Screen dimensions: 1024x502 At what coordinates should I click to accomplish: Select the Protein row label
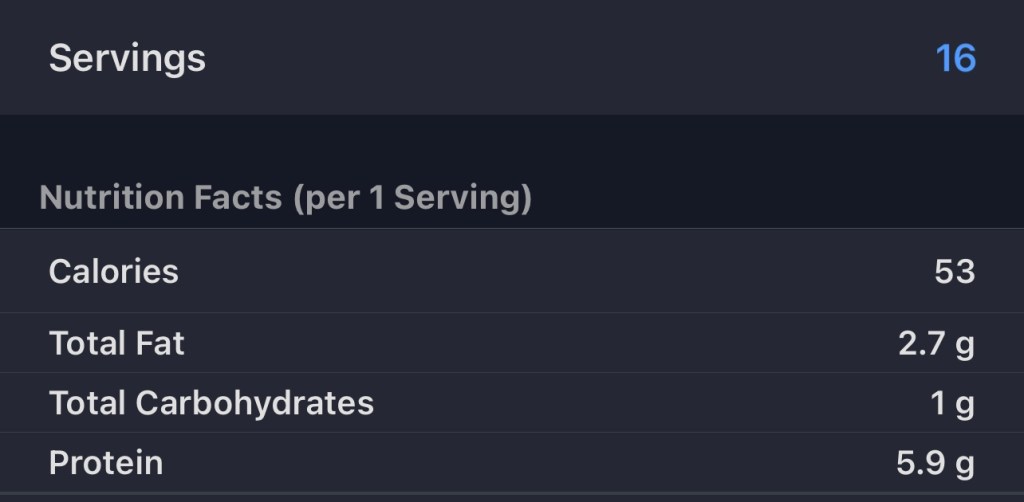(105, 462)
